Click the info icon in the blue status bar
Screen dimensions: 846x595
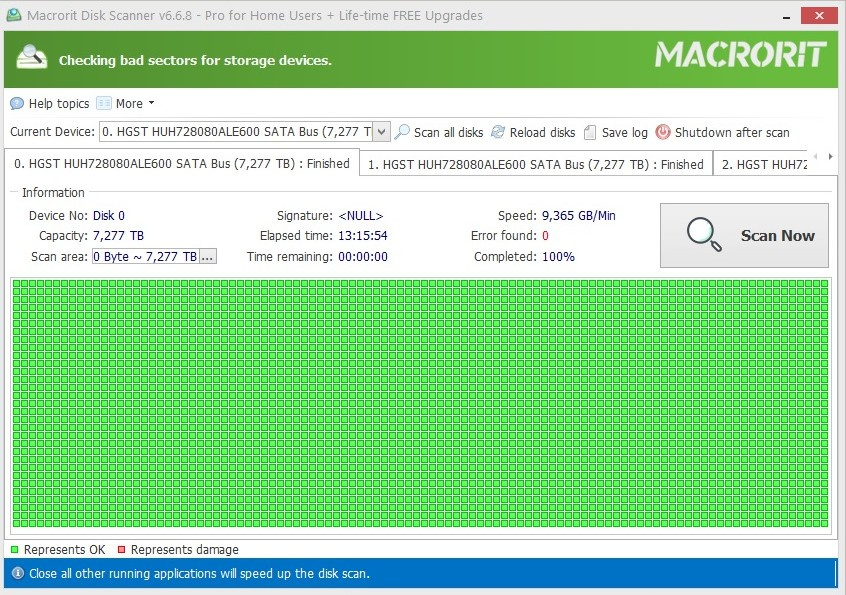(x=18, y=573)
